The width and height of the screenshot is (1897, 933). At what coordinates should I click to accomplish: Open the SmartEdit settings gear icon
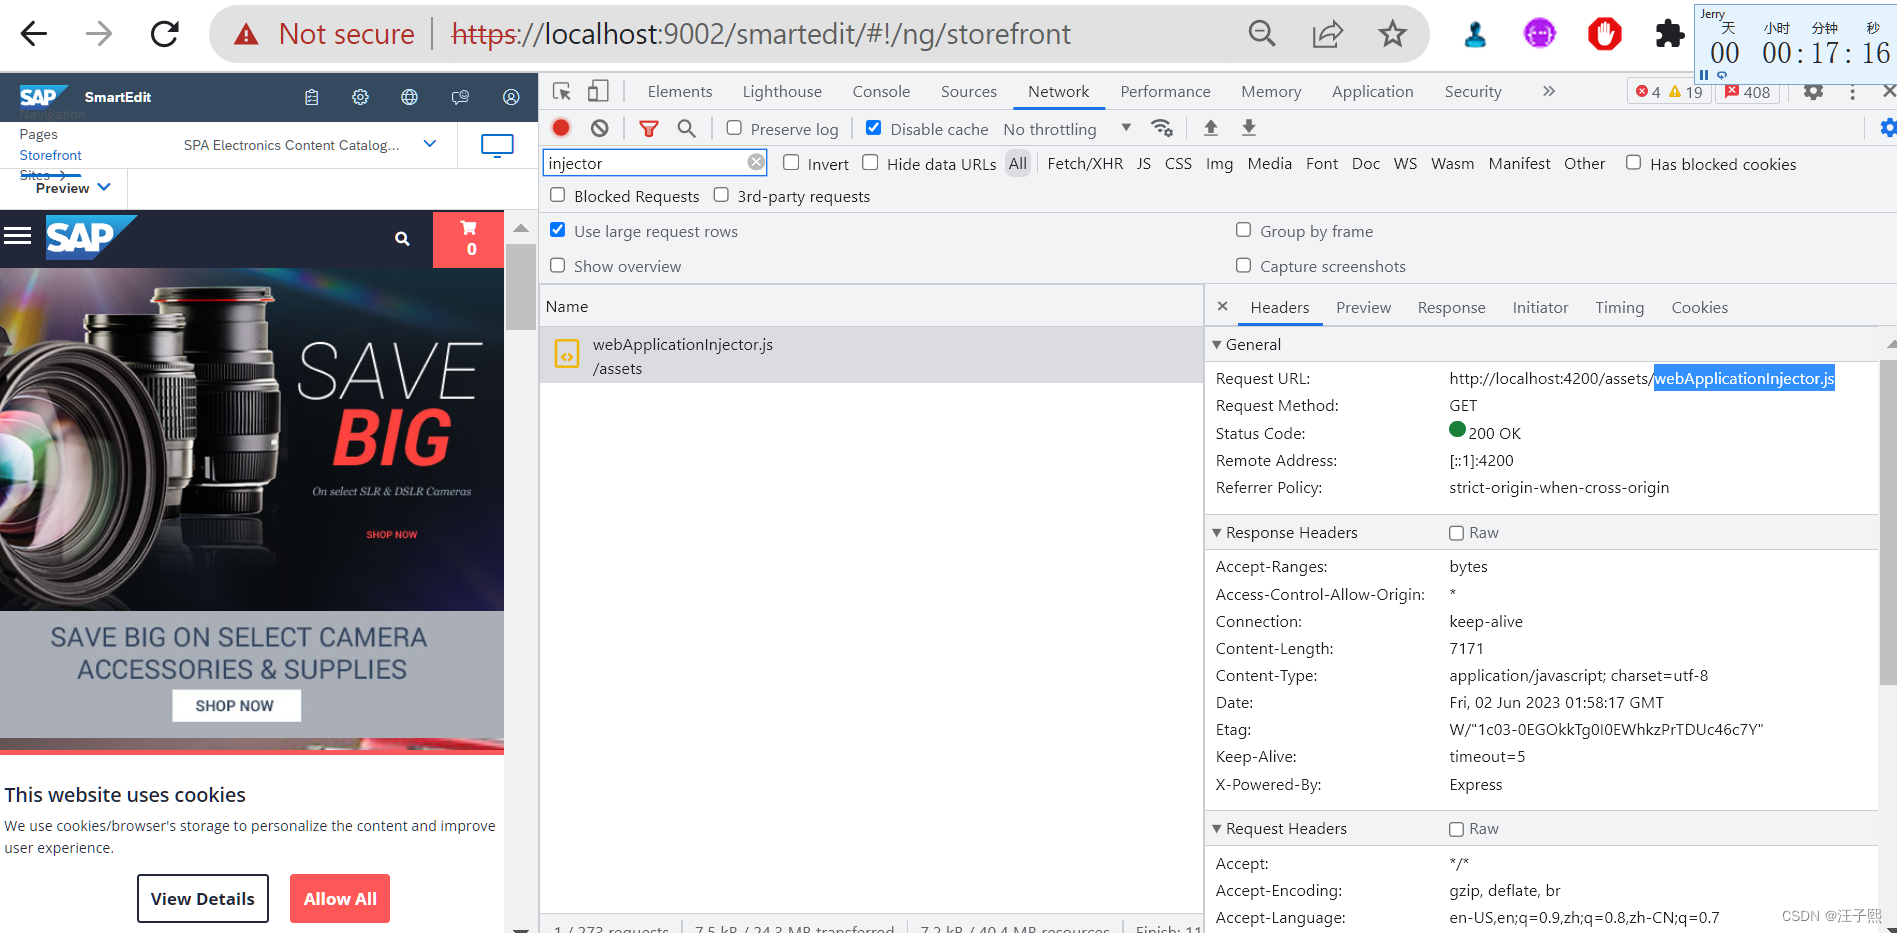tap(360, 97)
